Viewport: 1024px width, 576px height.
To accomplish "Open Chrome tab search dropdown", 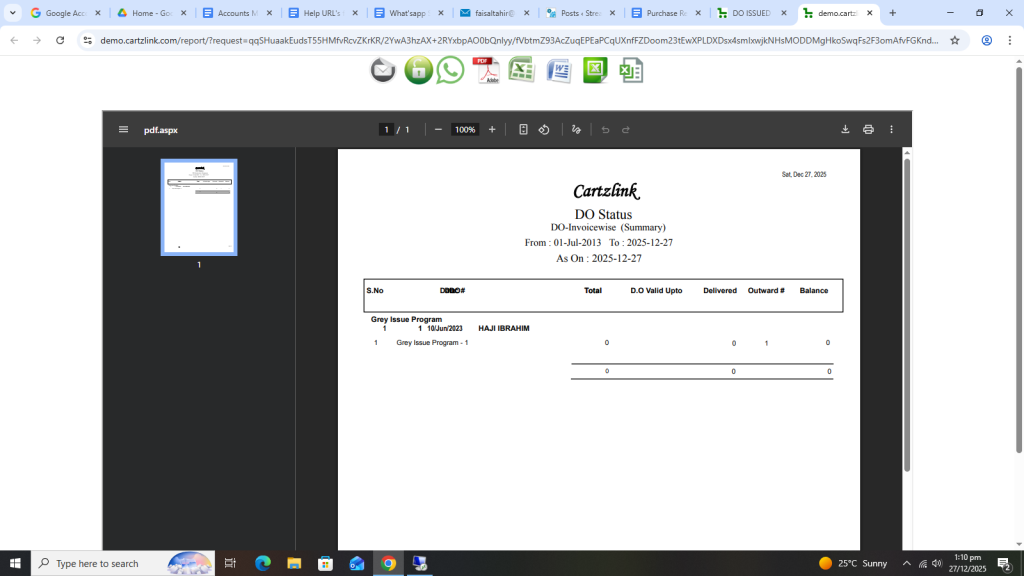I will 13,13.
